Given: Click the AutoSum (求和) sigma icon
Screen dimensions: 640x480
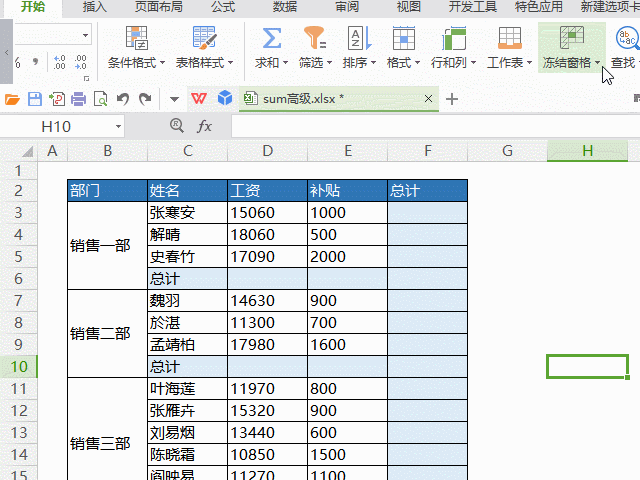Looking at the screenshot, I should point(270,39).
